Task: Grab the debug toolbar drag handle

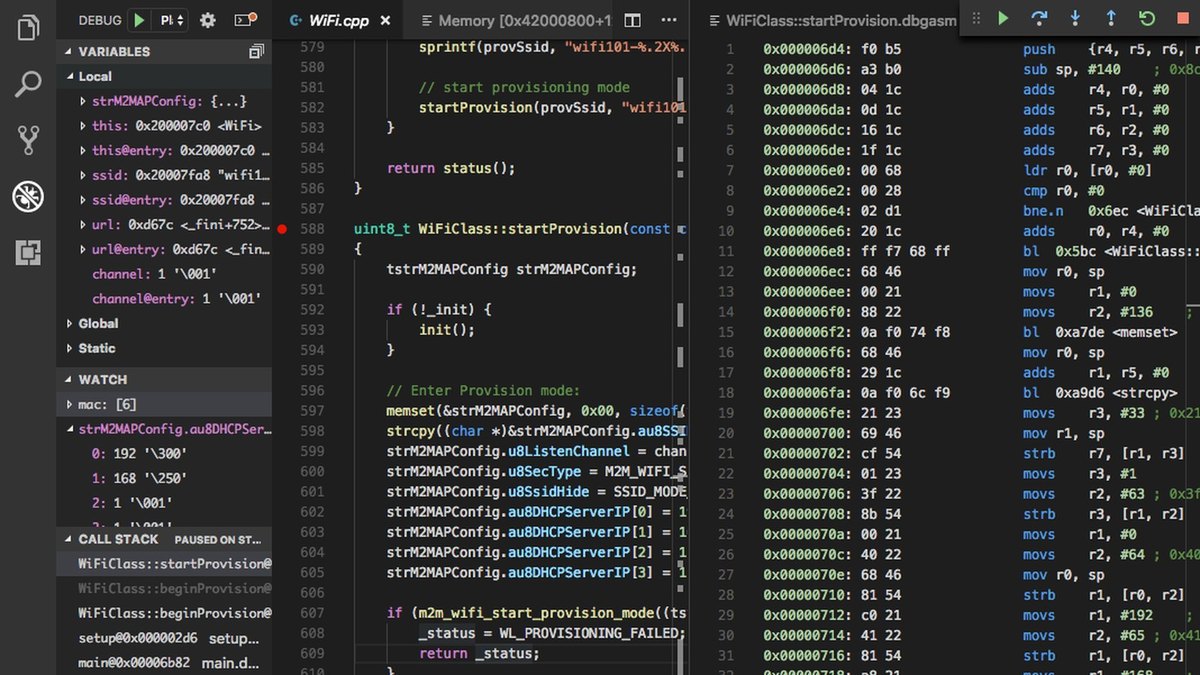Action: [x=975, y=18]
